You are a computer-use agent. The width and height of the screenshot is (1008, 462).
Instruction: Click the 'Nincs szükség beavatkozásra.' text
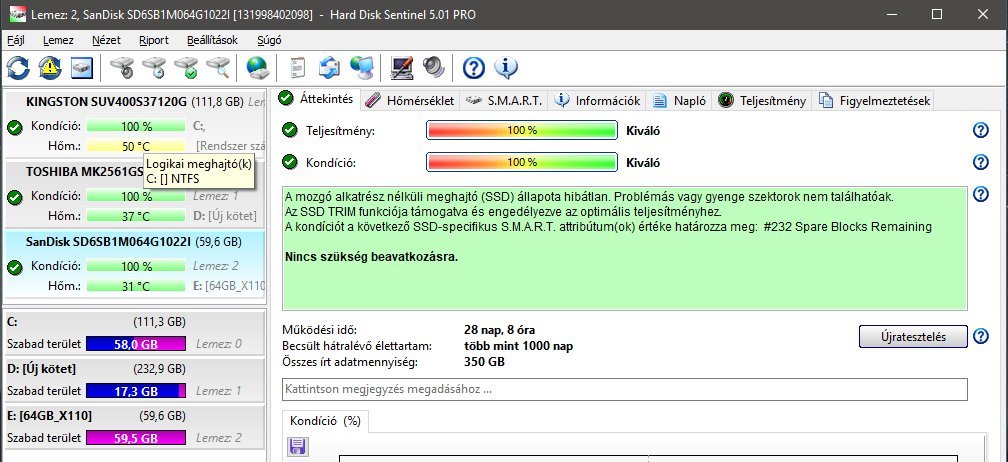372,257
